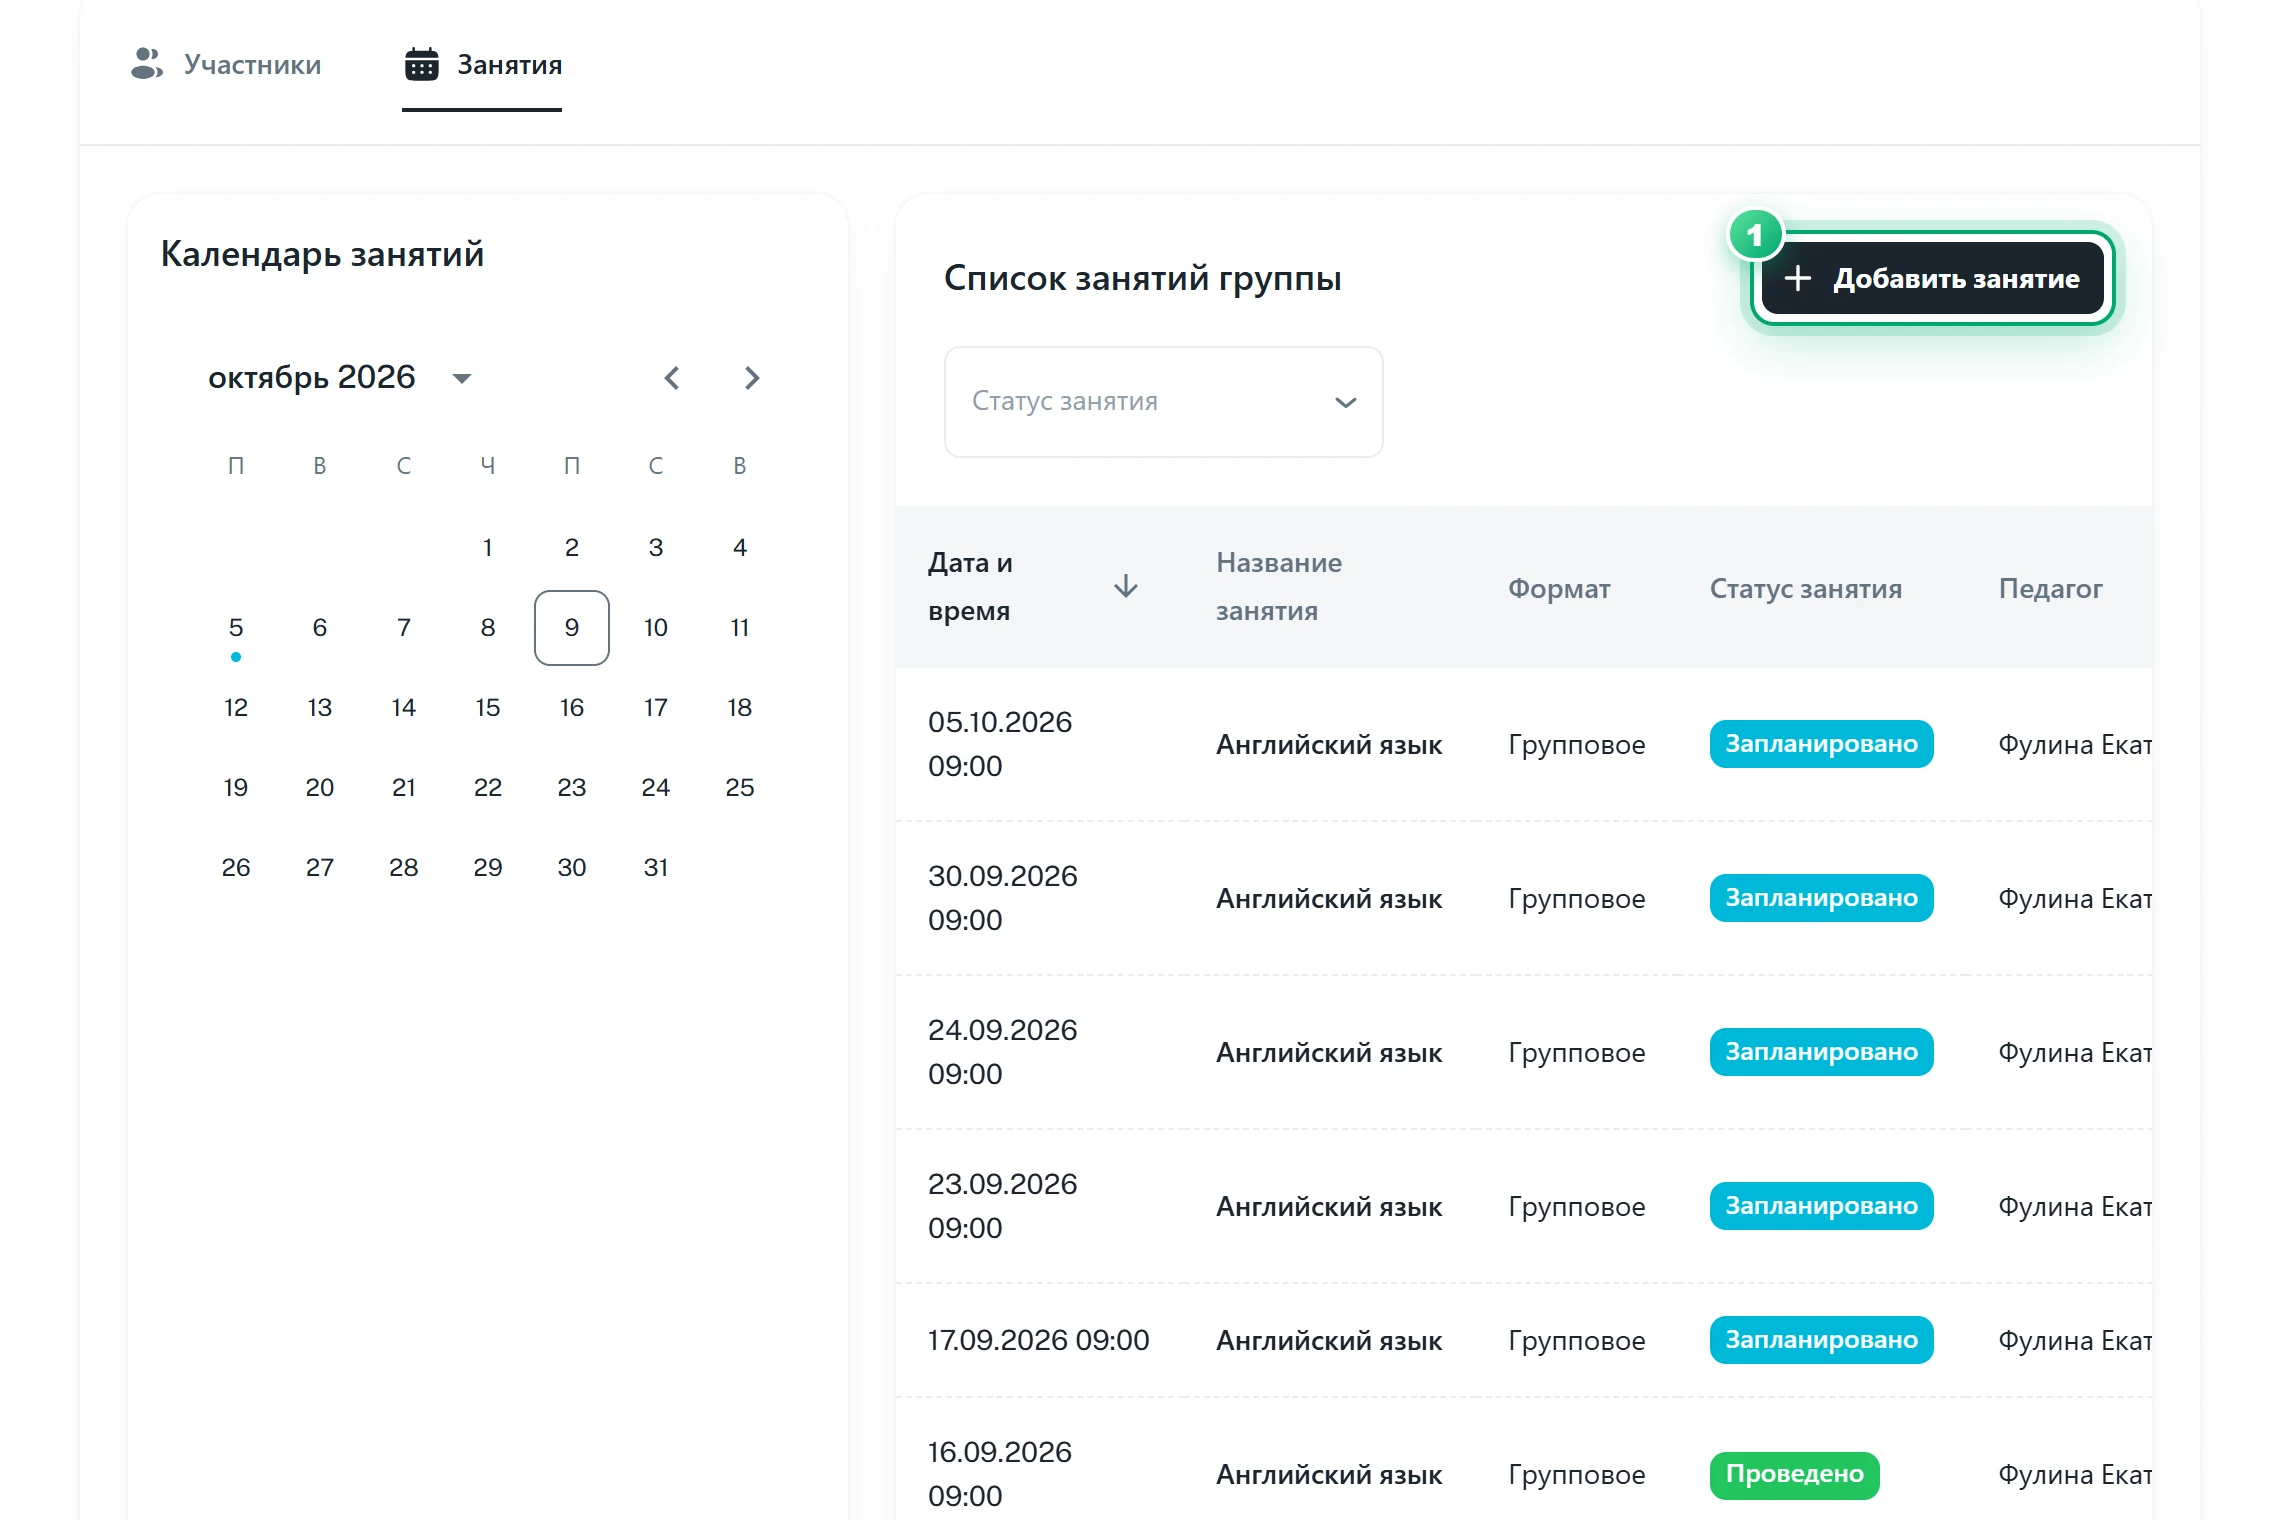
Task: Click the Добавить занятие button
Action: pos(1932,278)
